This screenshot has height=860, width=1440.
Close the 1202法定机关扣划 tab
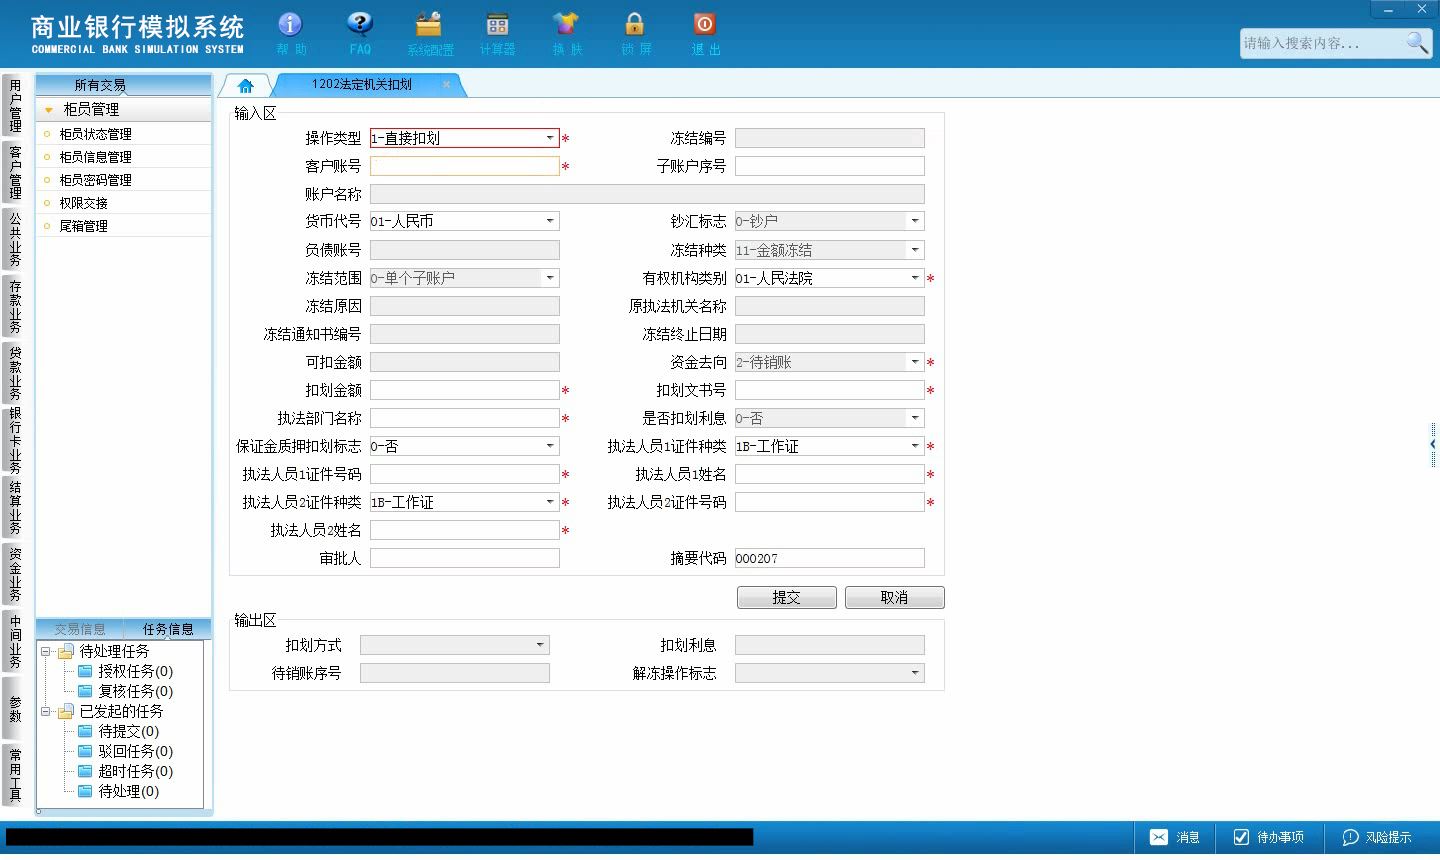click(446, 85)
